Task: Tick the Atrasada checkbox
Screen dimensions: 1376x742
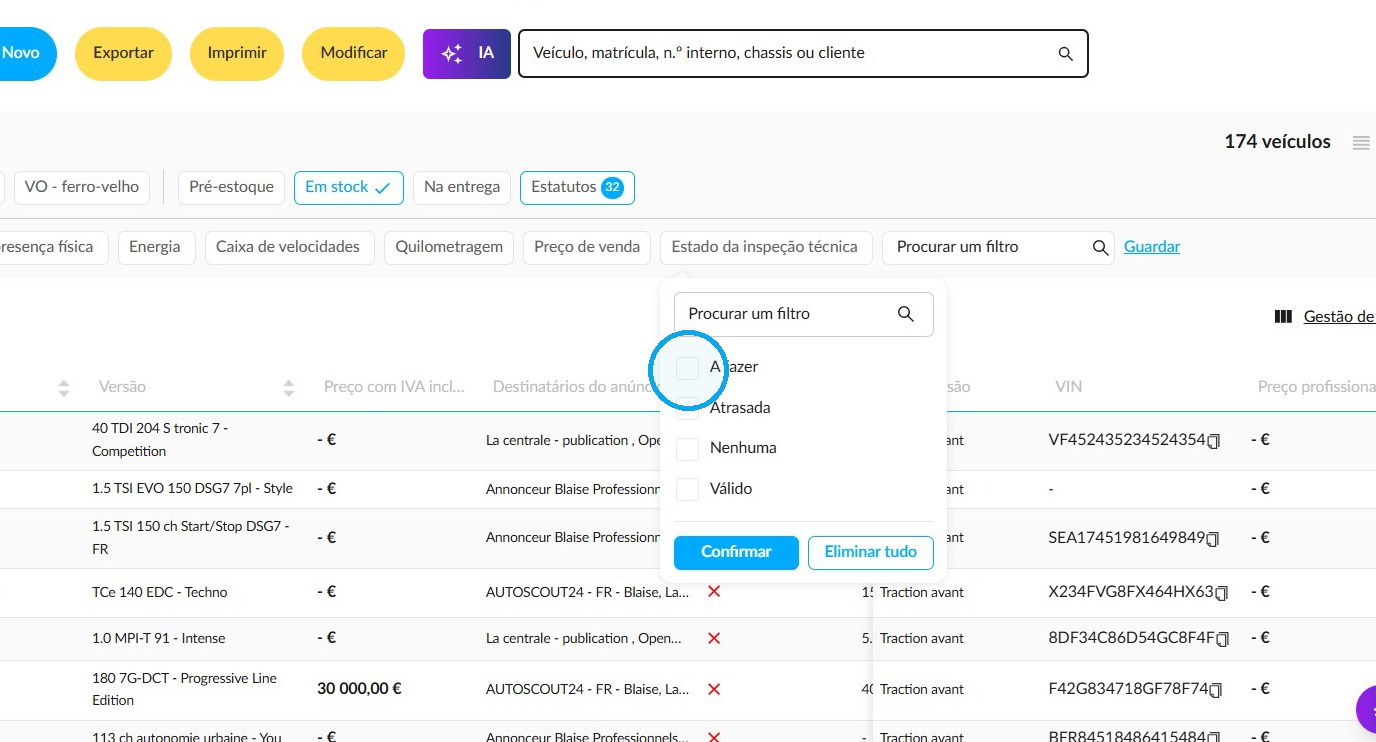Action: (687, 408)
